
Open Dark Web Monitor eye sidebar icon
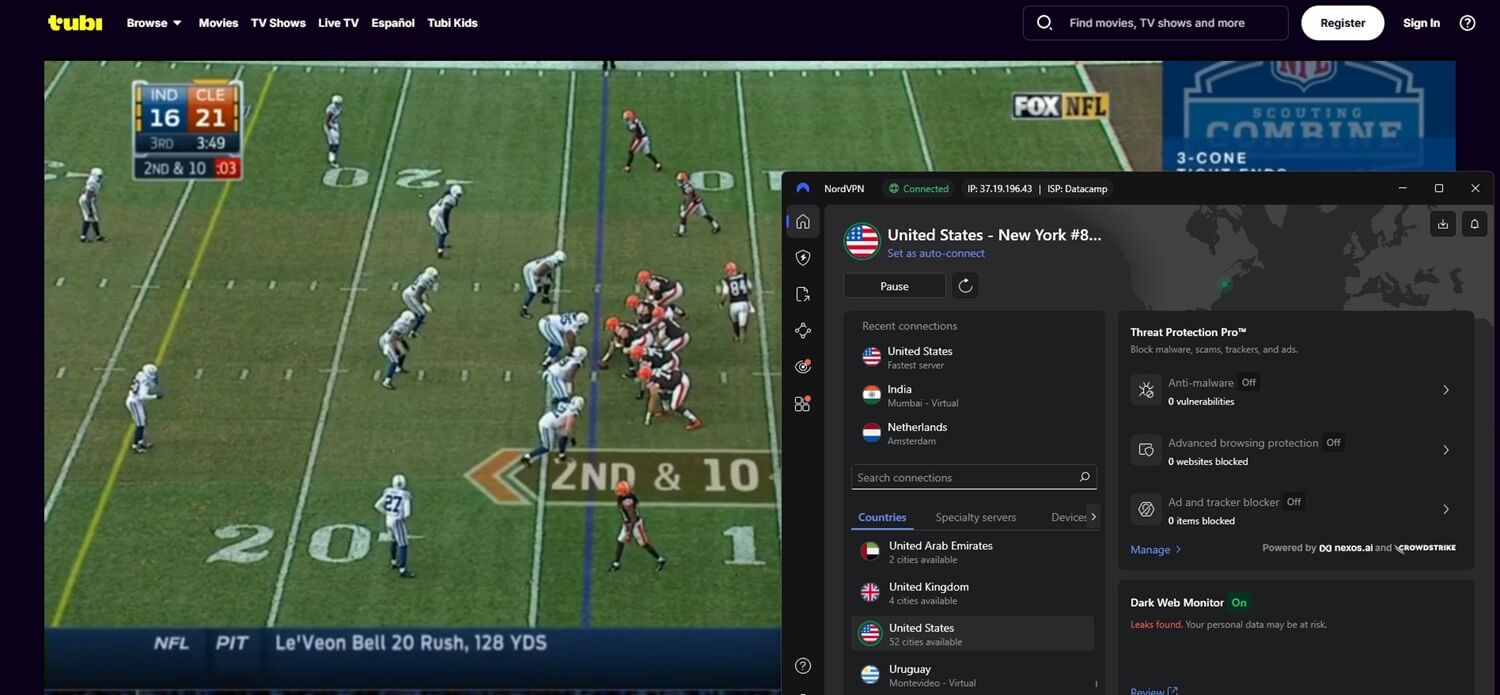pos(802,365)
